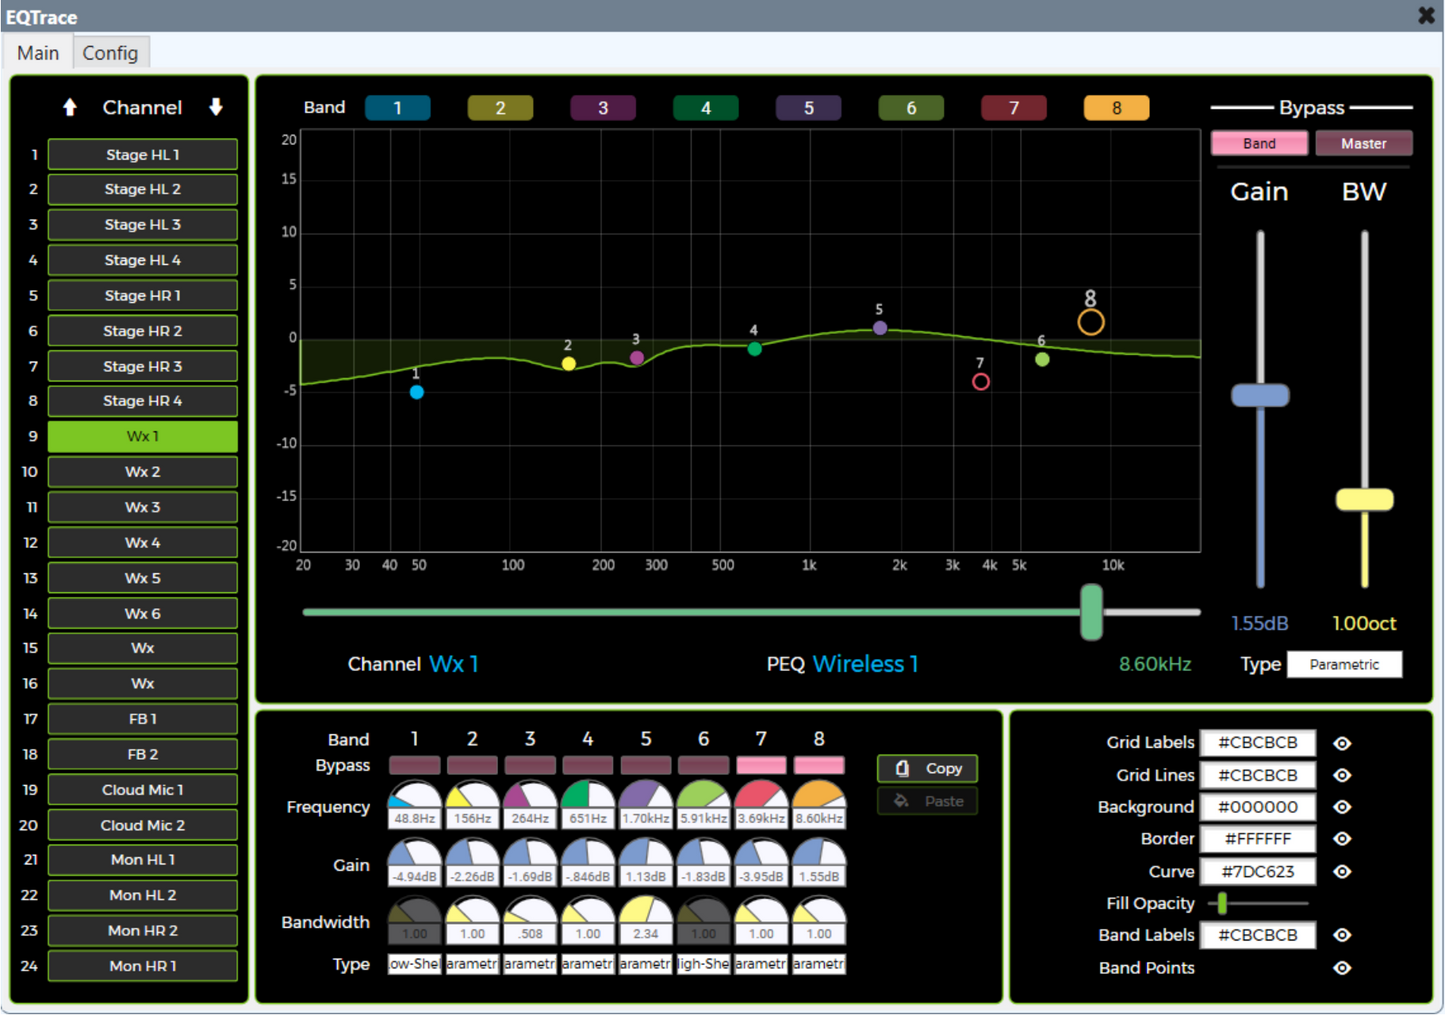1445x1015 pixels.
Task: Select the band 8 point on graph
Action: [1091, 322]
